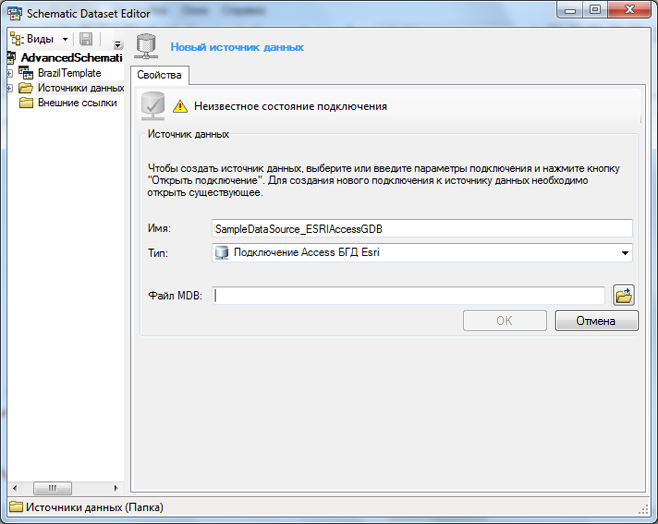The width and height of the screenshot is (658, 524).
Task: Click the Виды tree views icon
Action: (17, 39)
